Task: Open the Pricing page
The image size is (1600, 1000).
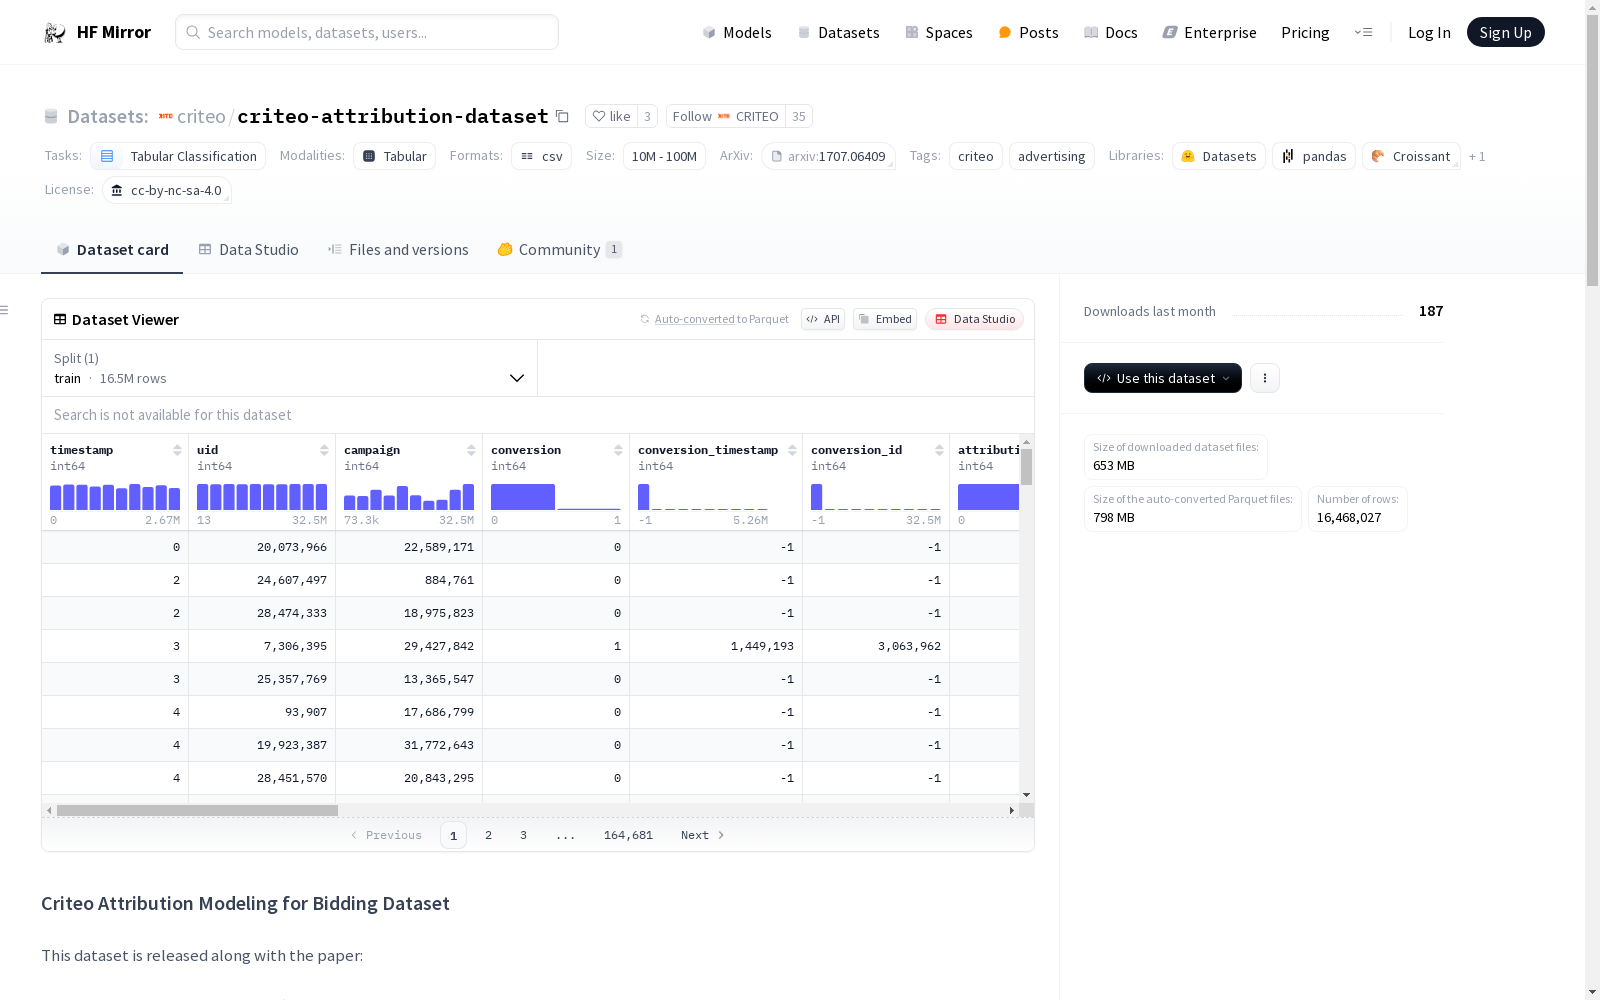Action: (1305, 33)
